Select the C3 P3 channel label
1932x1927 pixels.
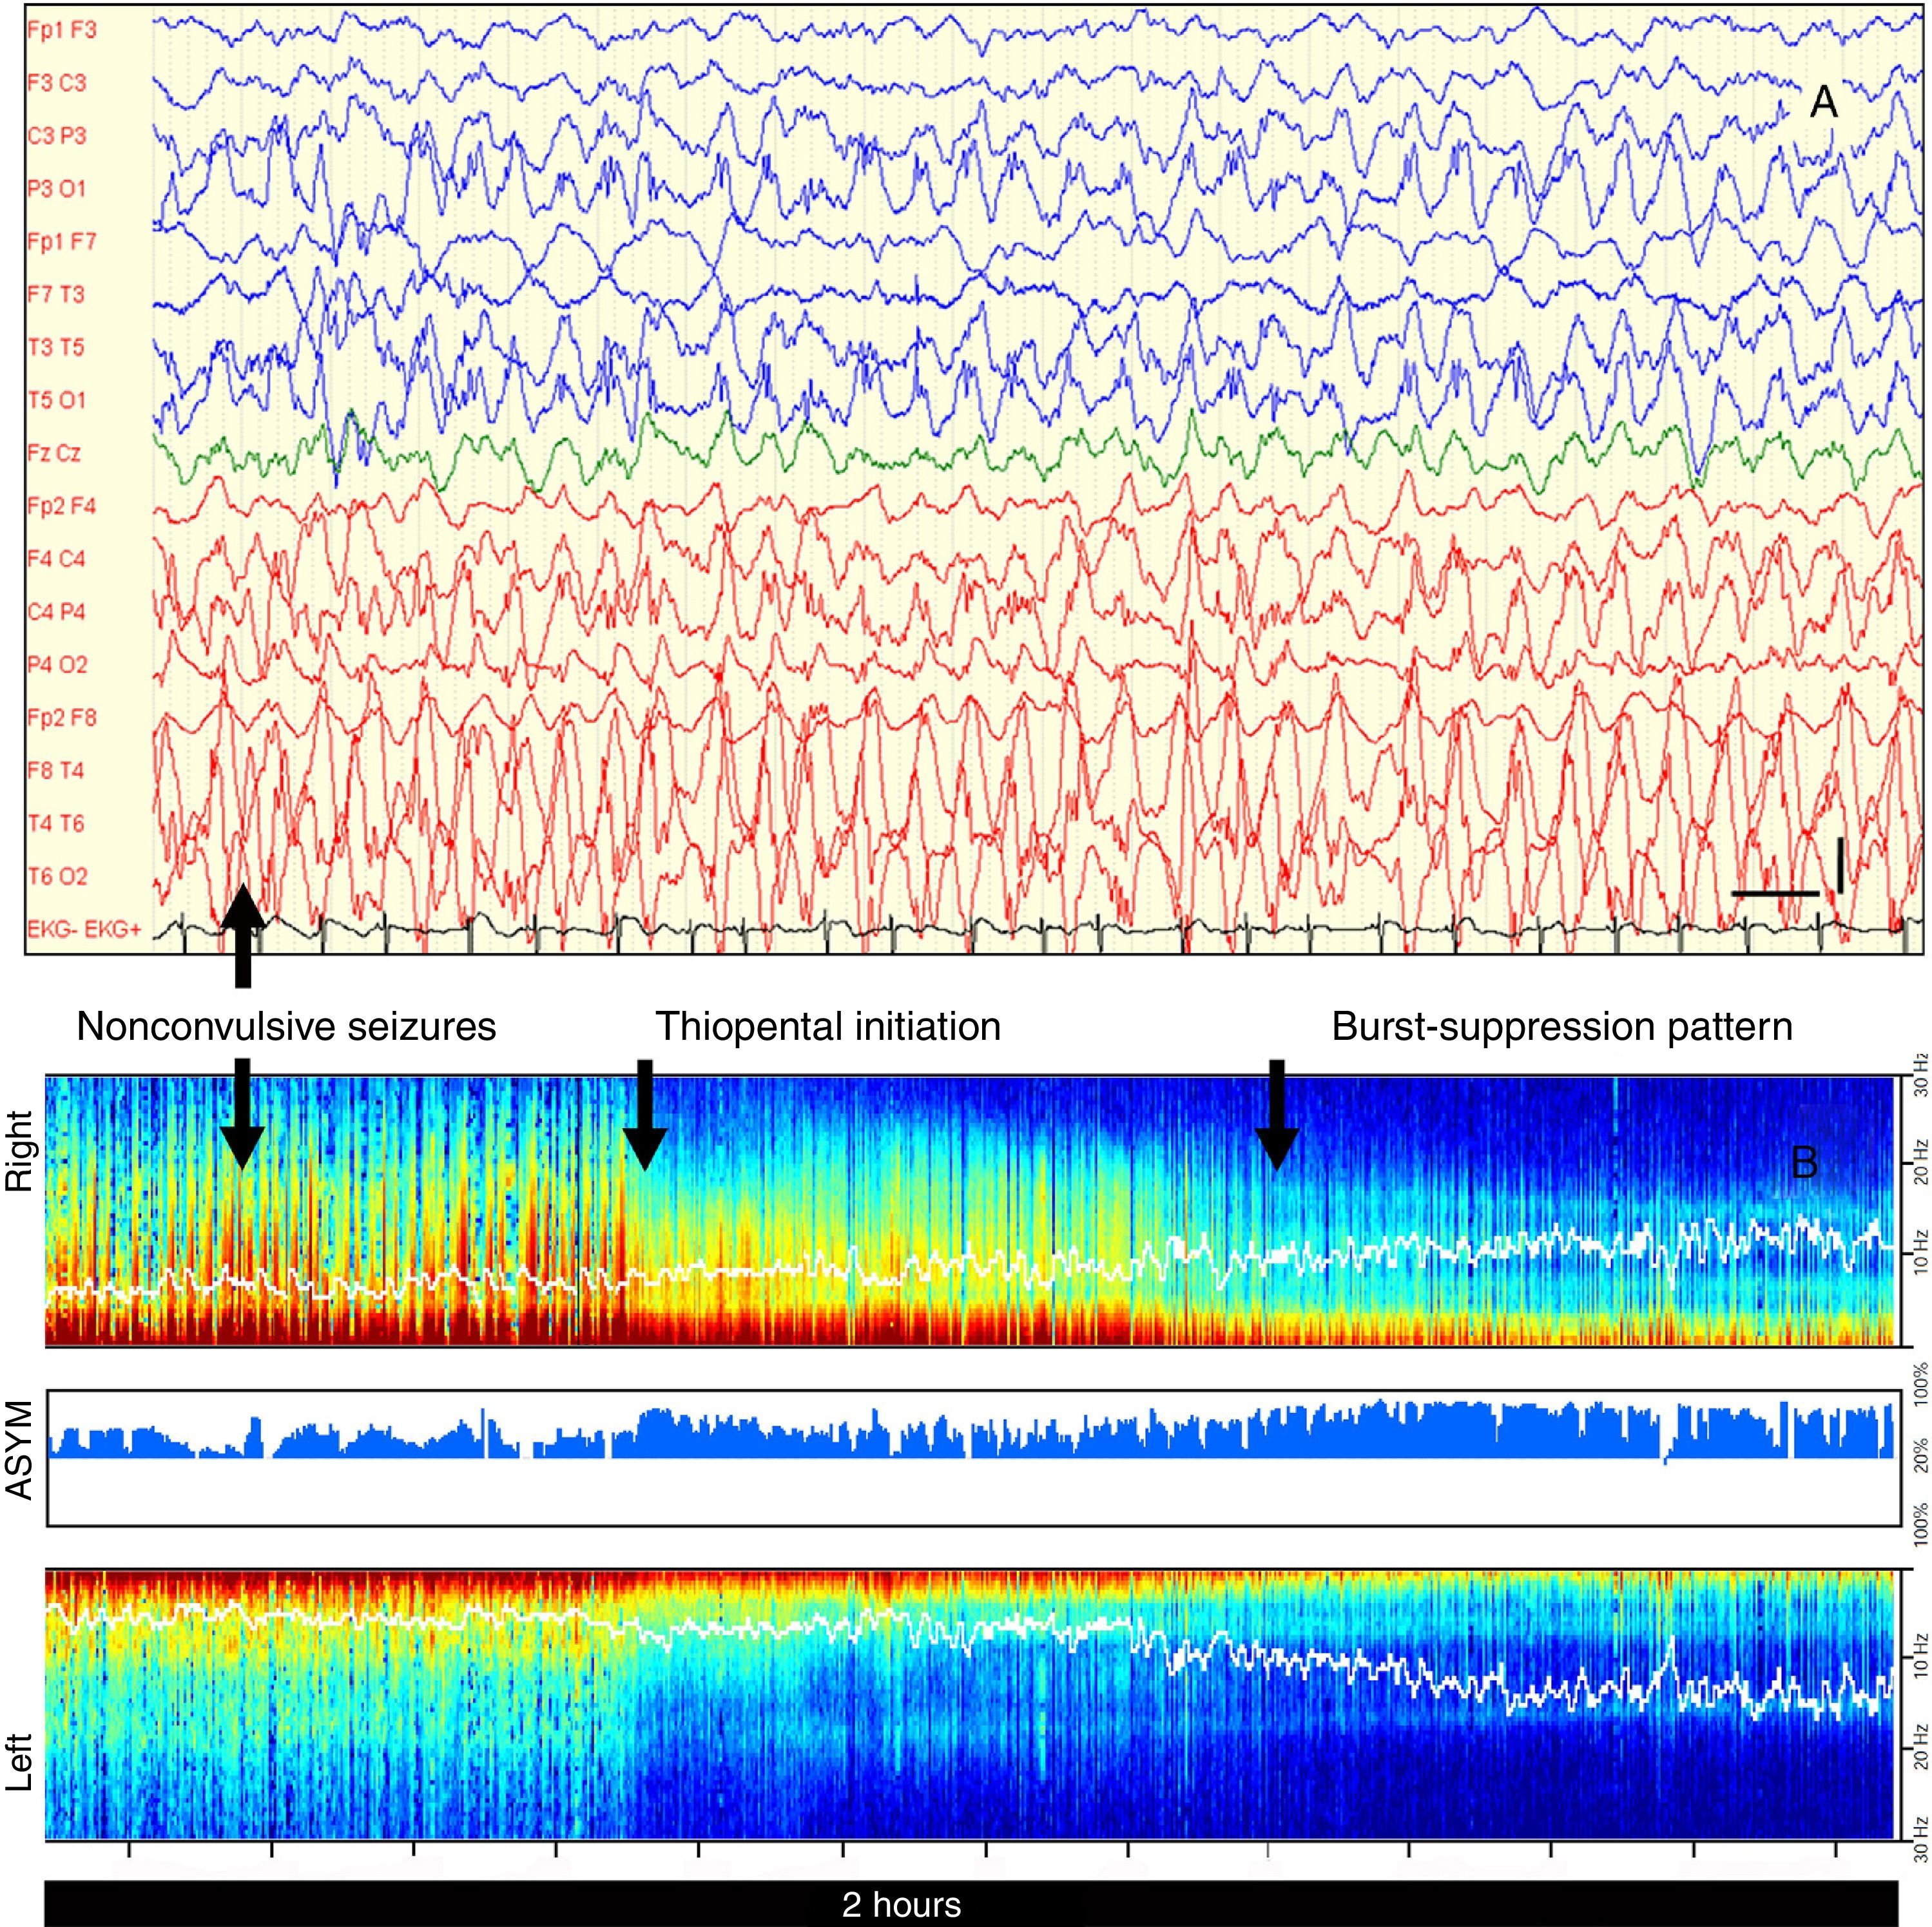pos(57,136)
